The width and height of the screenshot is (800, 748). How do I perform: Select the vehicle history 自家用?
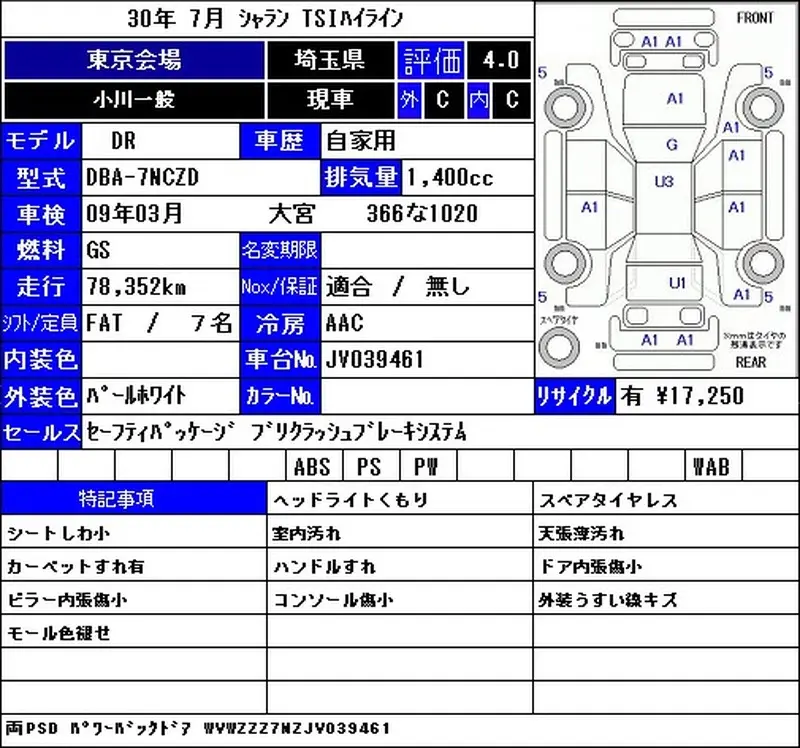point(361,141)
